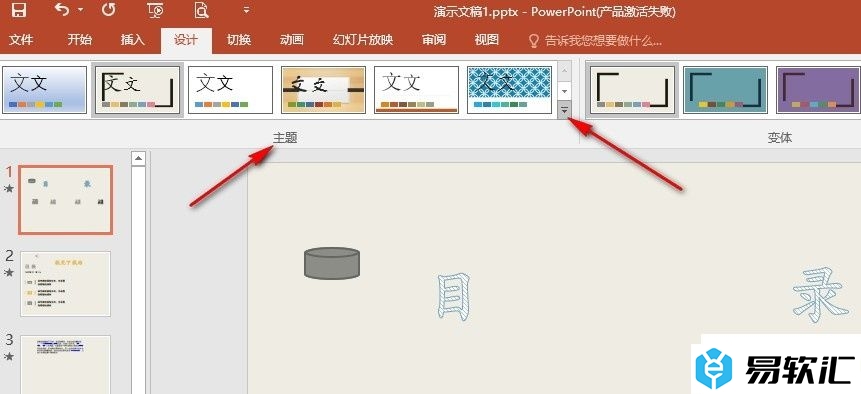Image resolution: width=861 pixels, height=394 pixels.
Task: Open Customize Quick Access Toolbar dropdown
Action: click(x=247, y=10)
